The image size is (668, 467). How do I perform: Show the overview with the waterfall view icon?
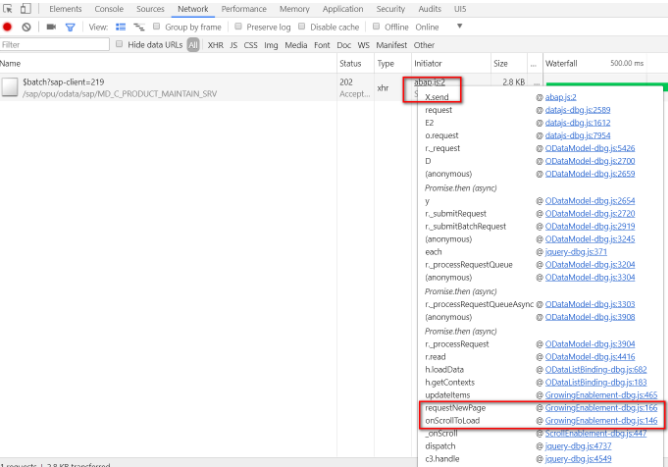tap(139, 27)
